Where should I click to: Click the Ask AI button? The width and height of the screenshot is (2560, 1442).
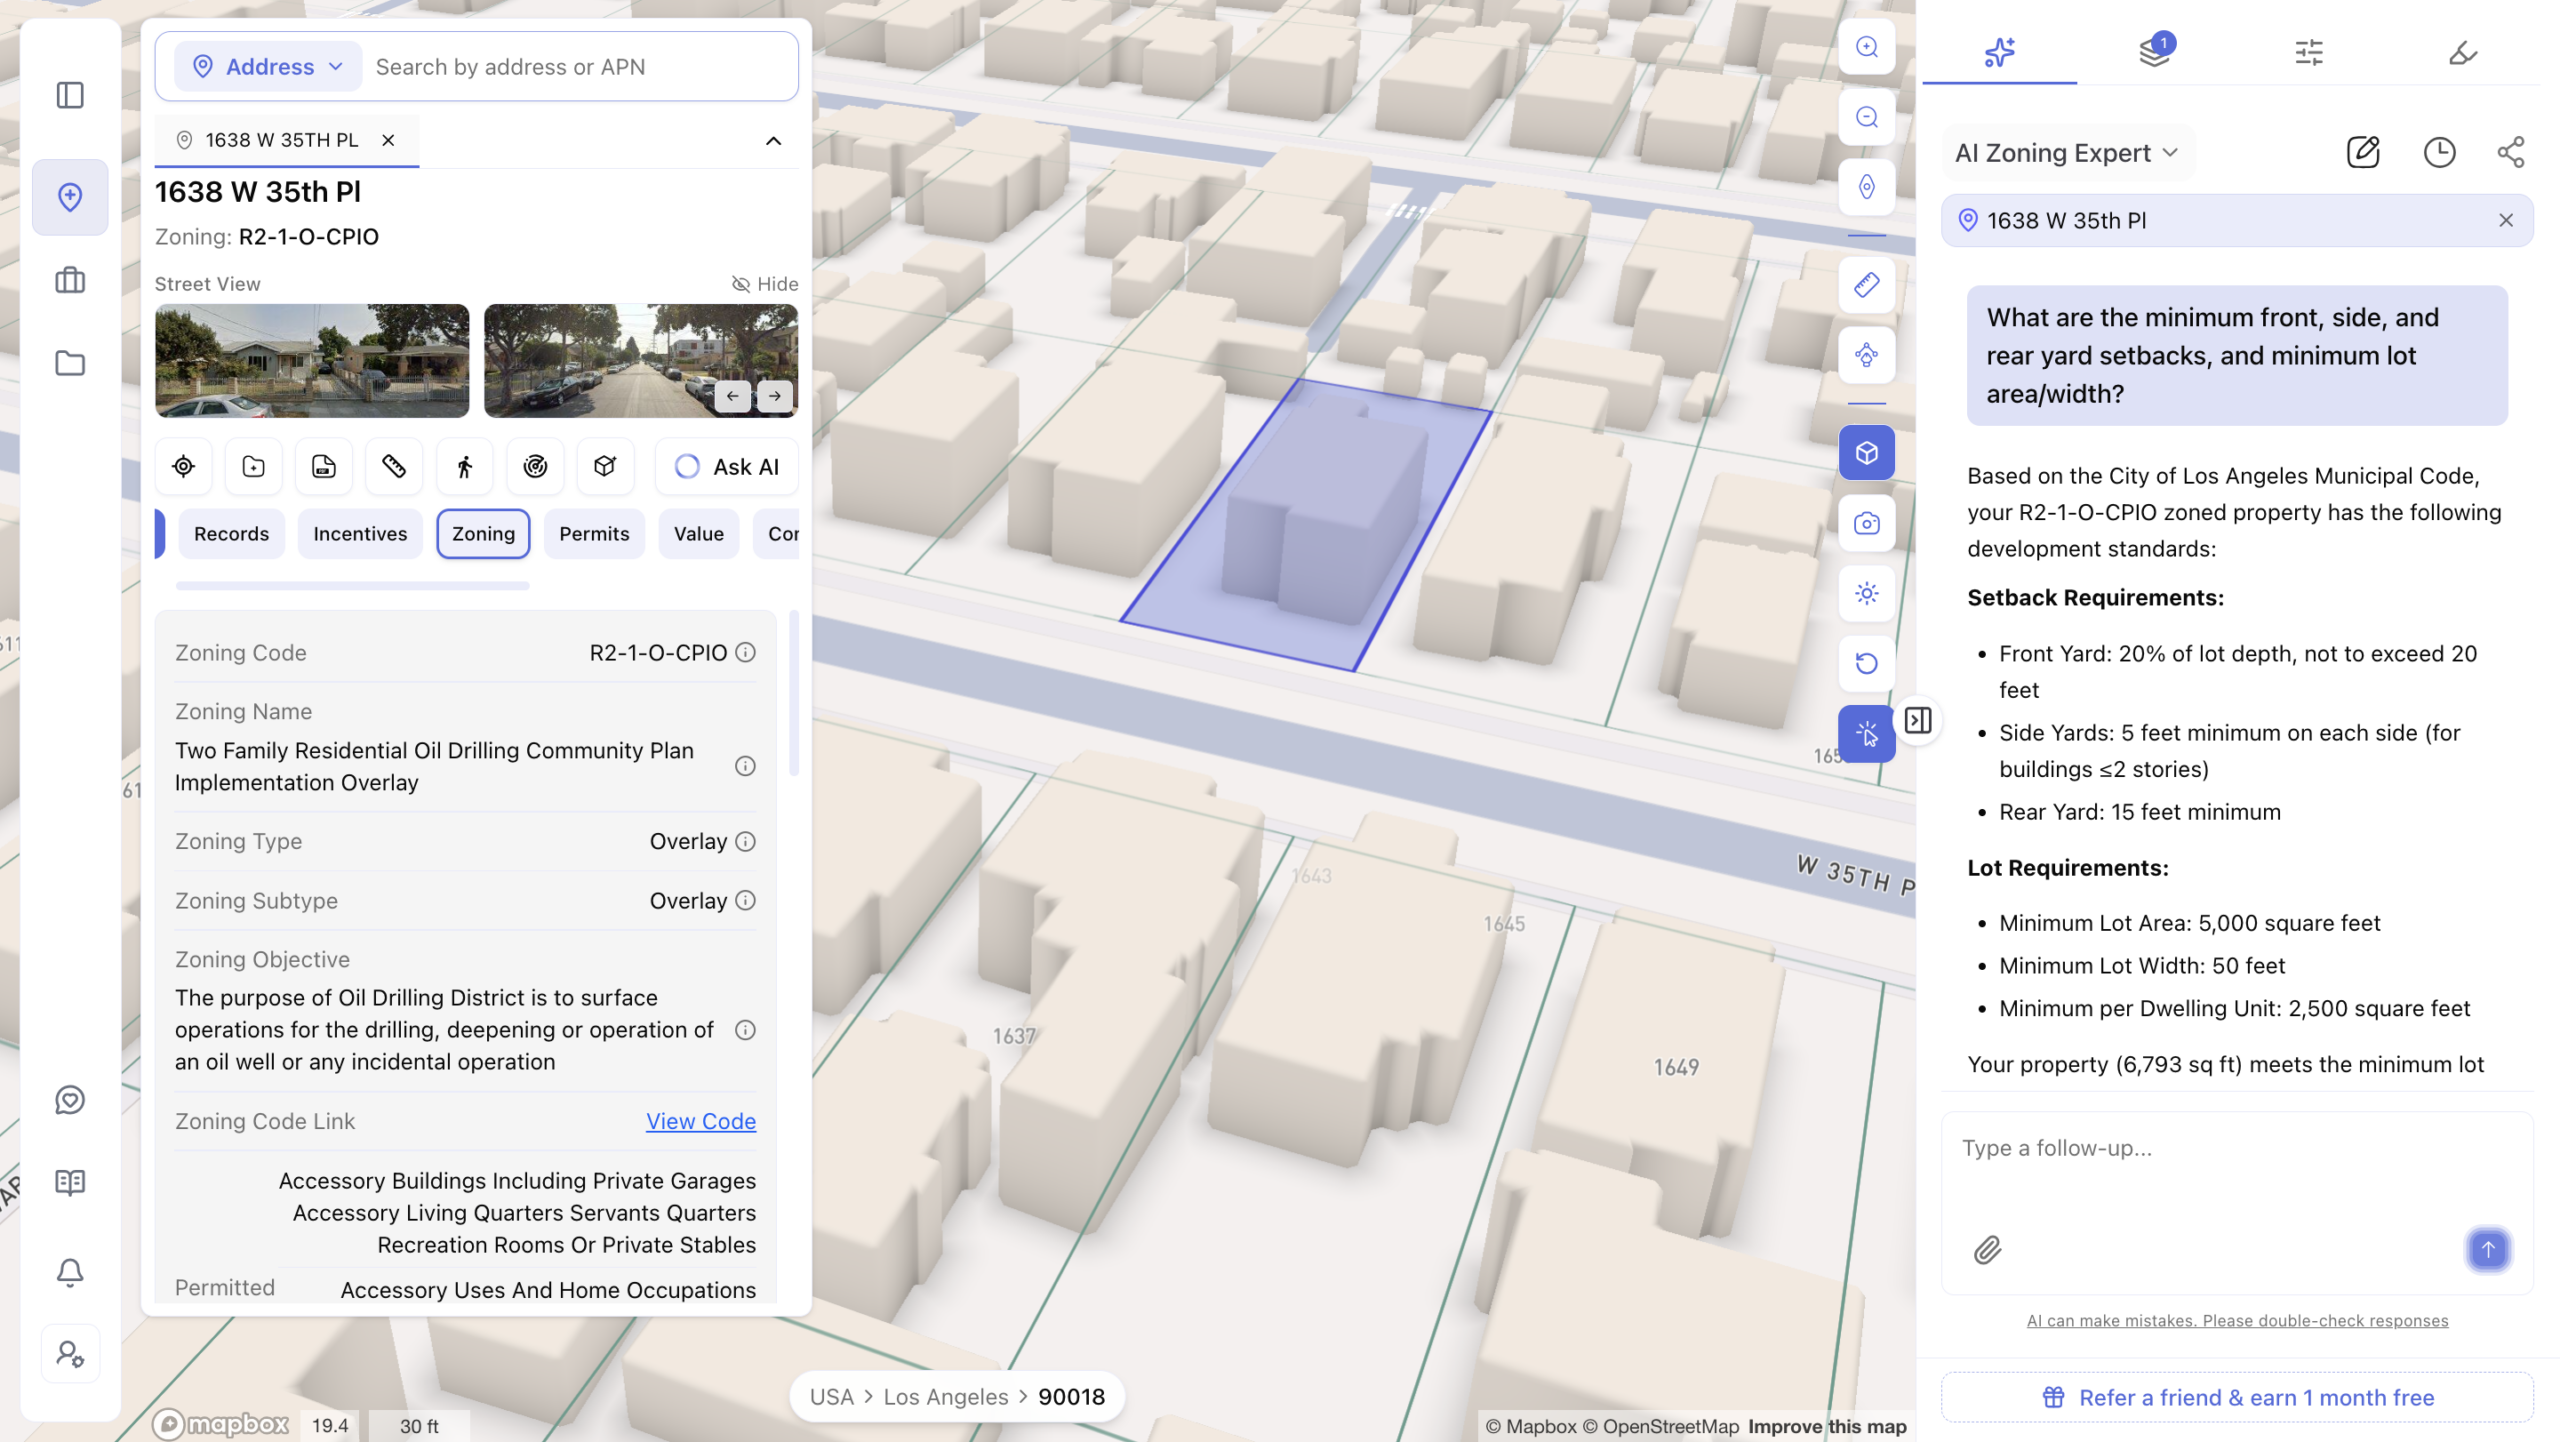click(727, 466)
